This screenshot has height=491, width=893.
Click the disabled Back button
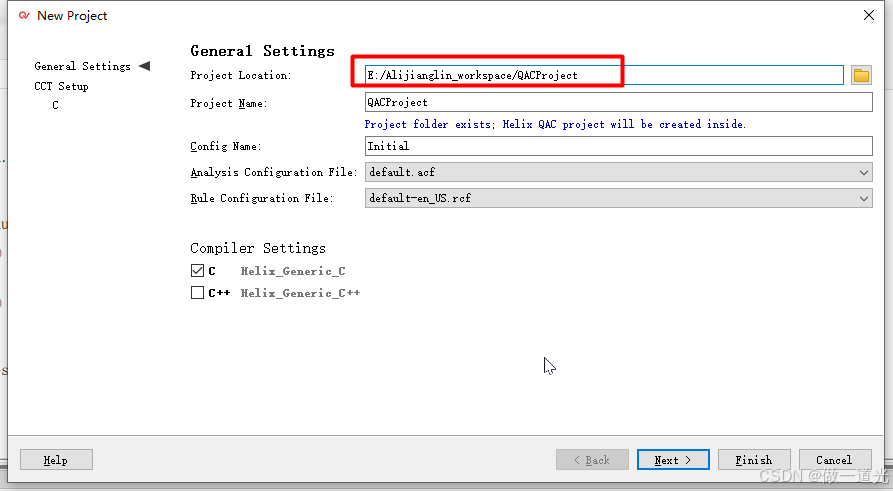tap(592, 460)
